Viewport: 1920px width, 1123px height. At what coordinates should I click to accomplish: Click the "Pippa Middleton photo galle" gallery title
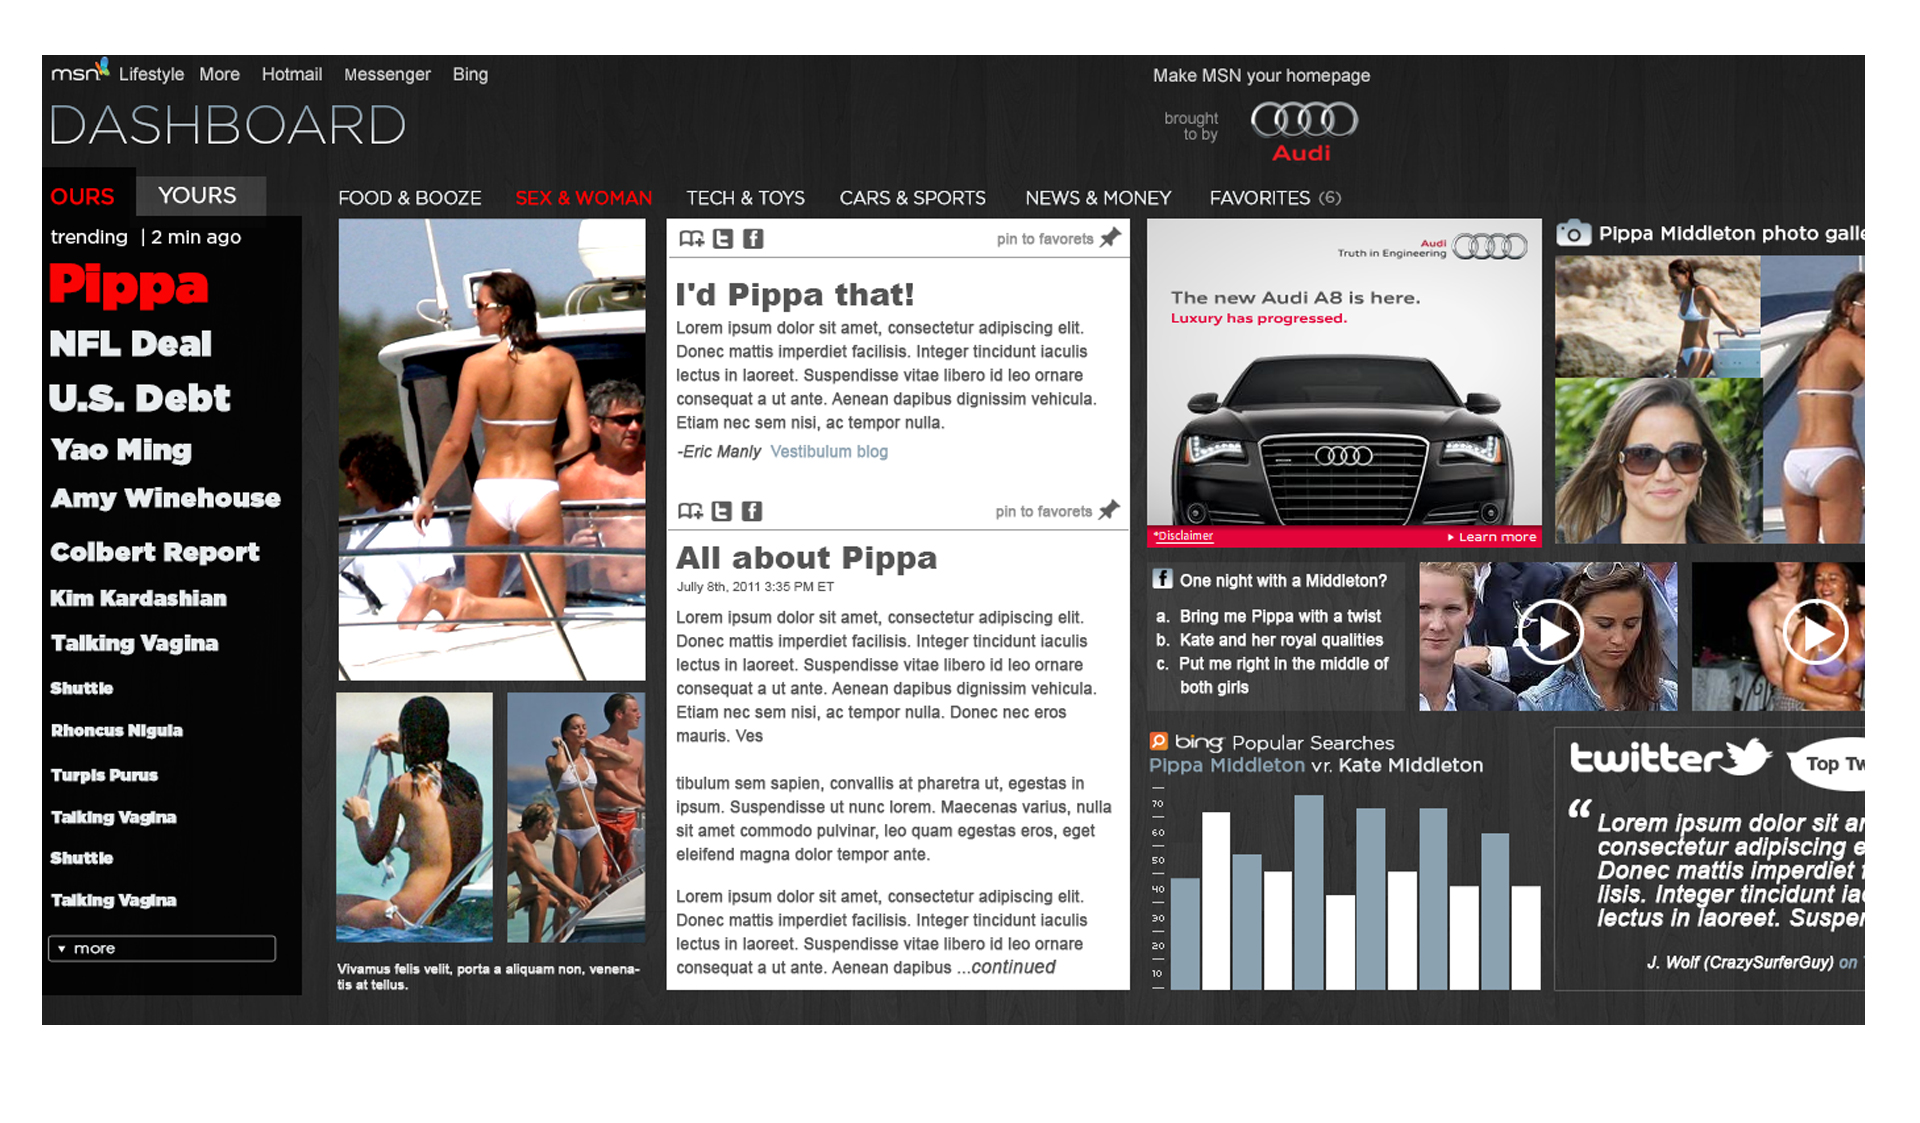1731,233
